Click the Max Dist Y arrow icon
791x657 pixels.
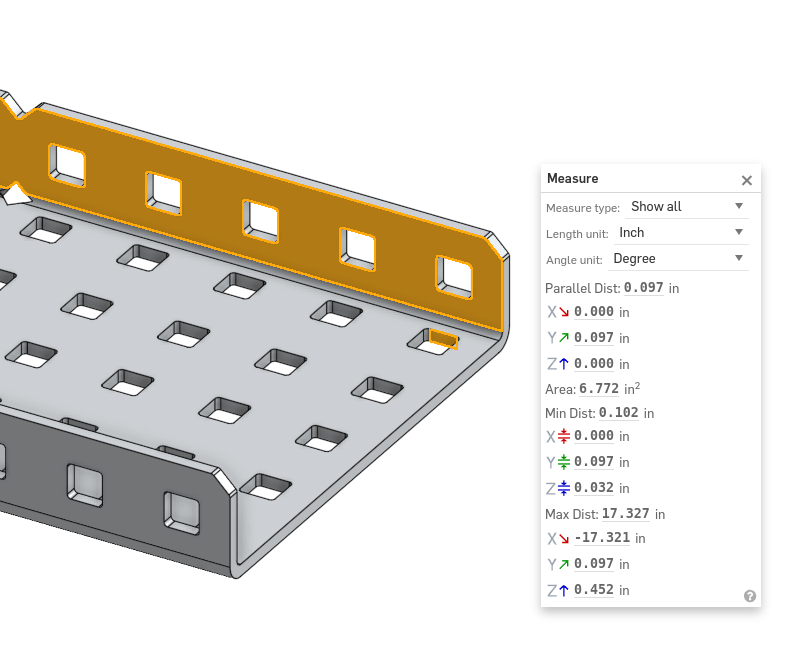[564, 564]
